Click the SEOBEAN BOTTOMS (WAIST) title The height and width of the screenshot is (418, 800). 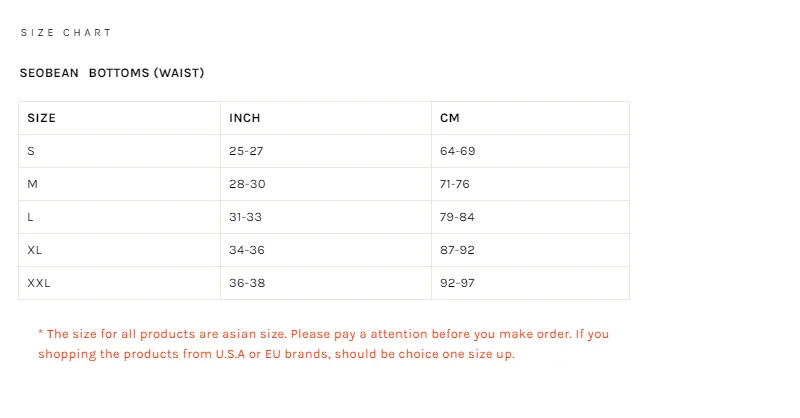[x=112, y=73]
